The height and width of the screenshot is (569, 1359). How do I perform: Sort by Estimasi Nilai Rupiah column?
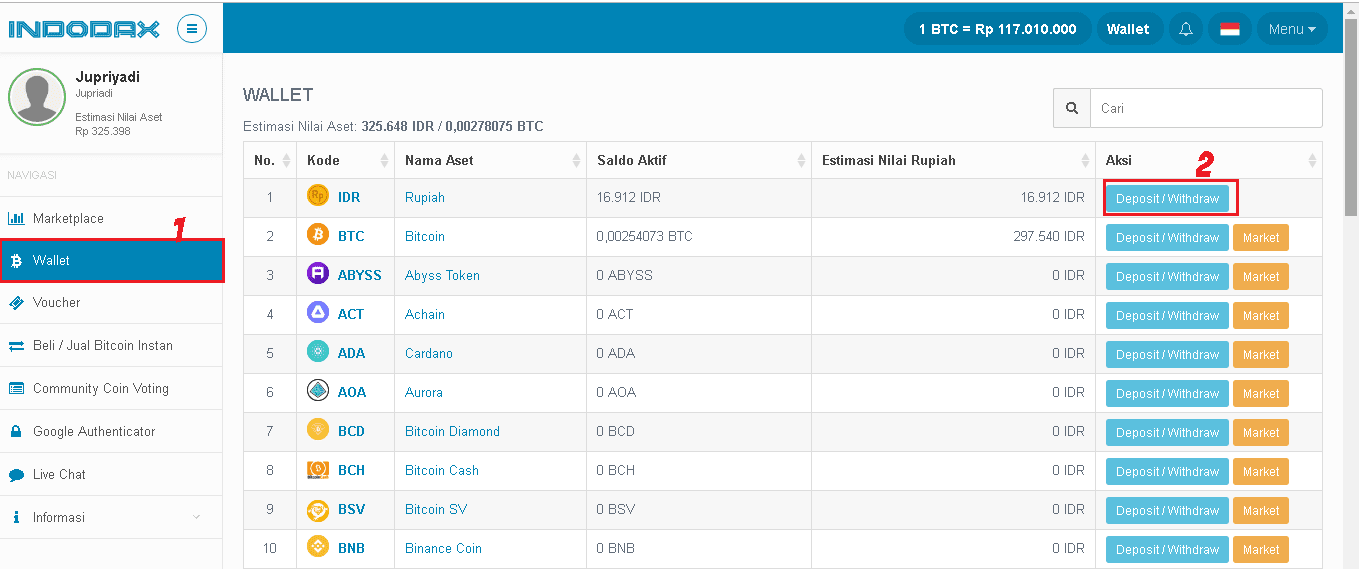coord(953,160)
